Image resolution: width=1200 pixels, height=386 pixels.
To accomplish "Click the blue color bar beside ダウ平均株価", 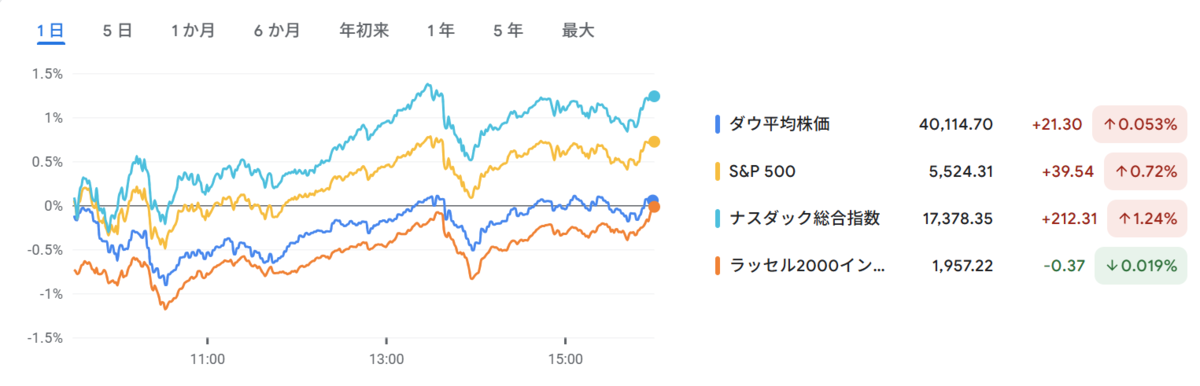I will pyautogui.click(x=717, y=124).
